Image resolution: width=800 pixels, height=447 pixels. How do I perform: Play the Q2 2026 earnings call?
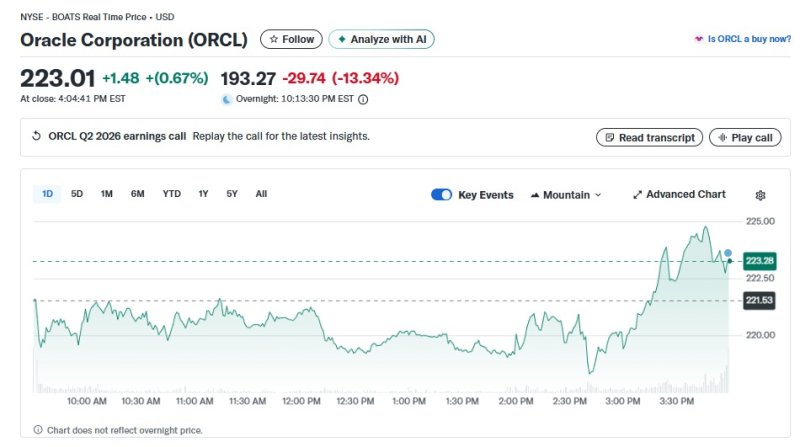745,138
